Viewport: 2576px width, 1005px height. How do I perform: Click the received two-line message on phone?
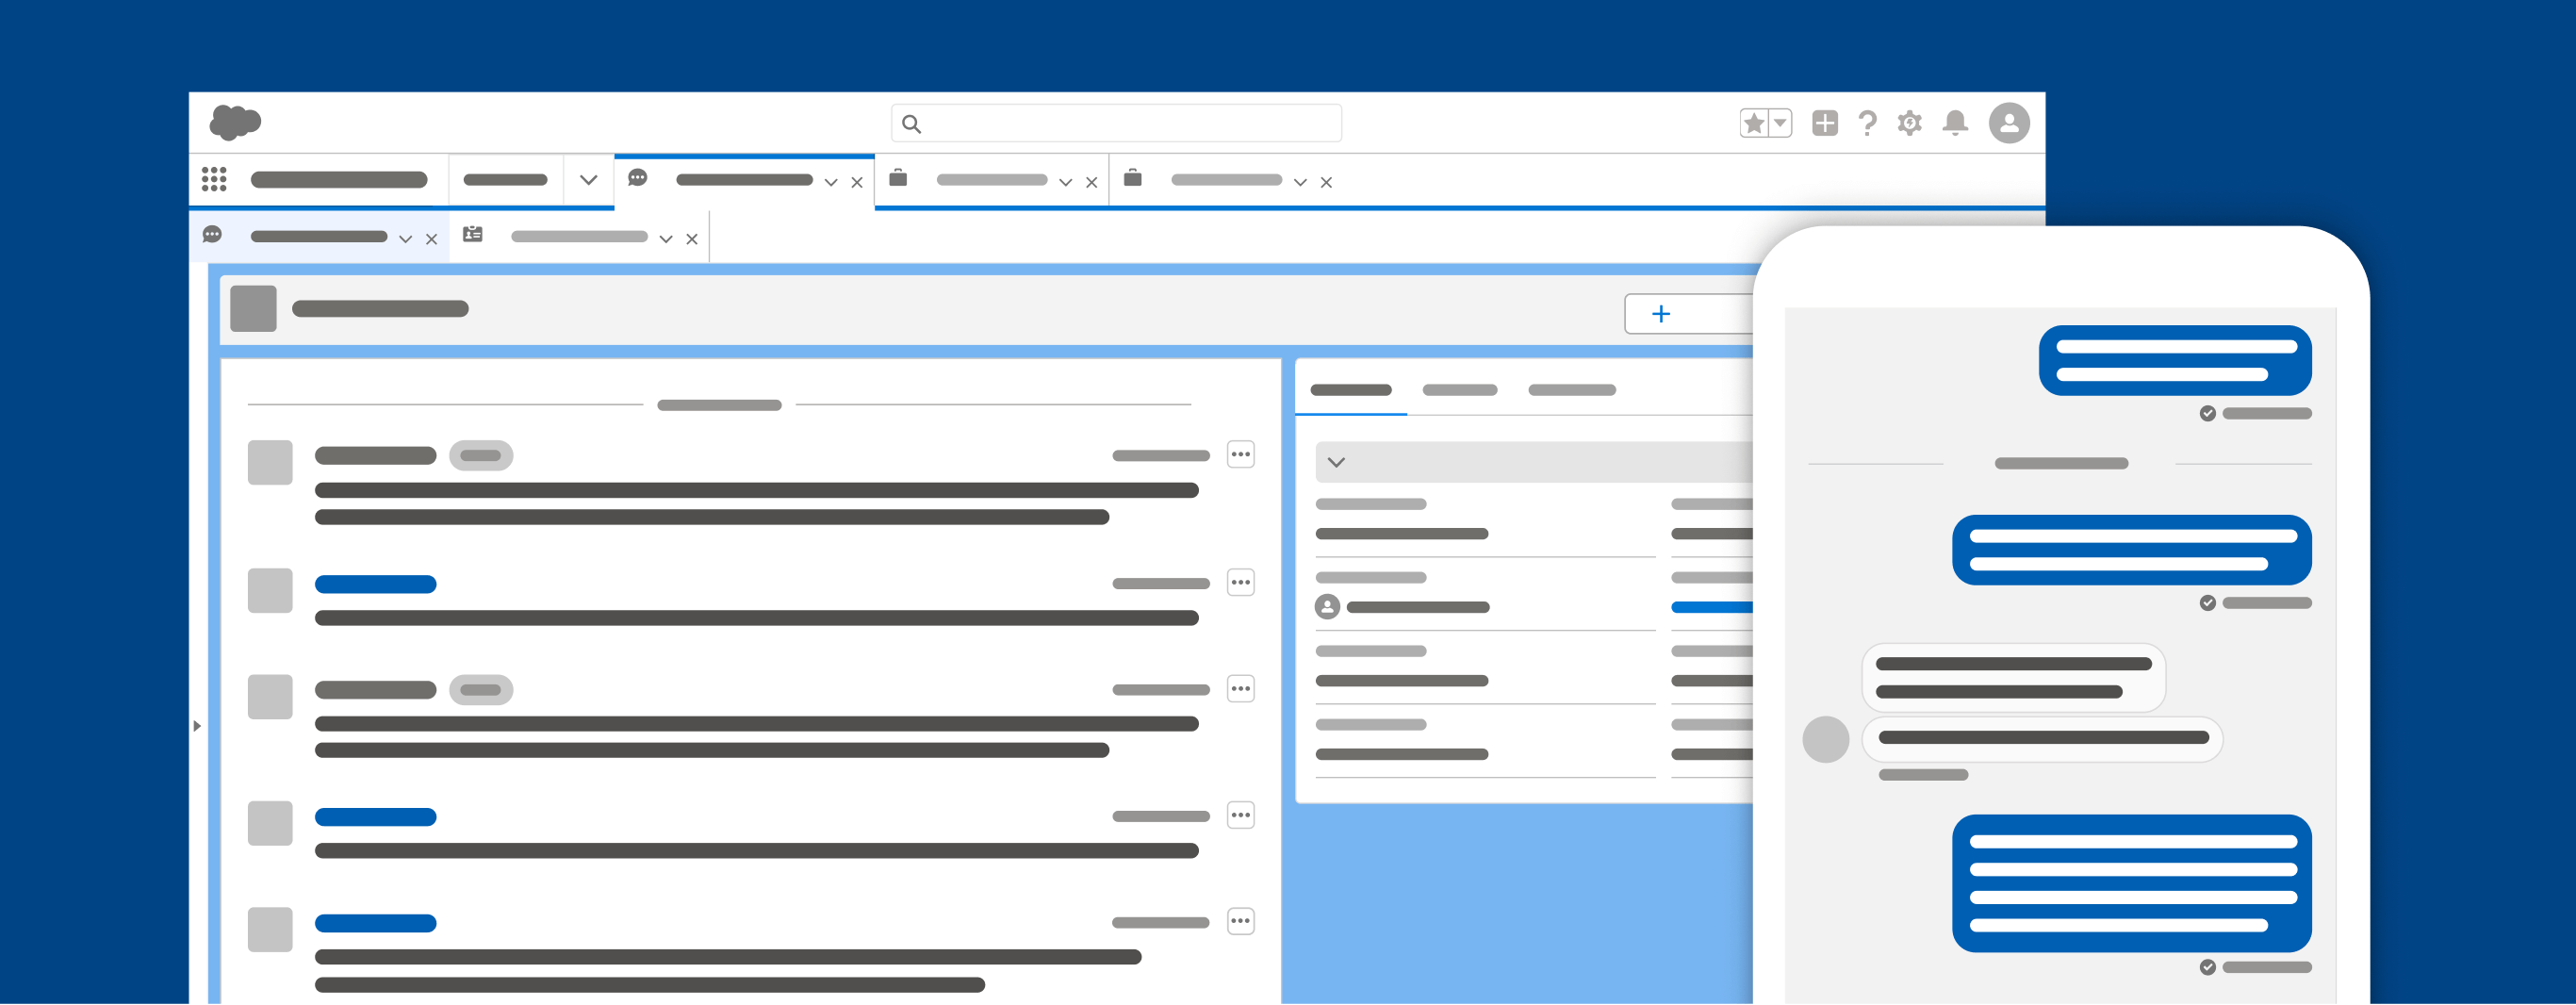[x=2013, y=678]
